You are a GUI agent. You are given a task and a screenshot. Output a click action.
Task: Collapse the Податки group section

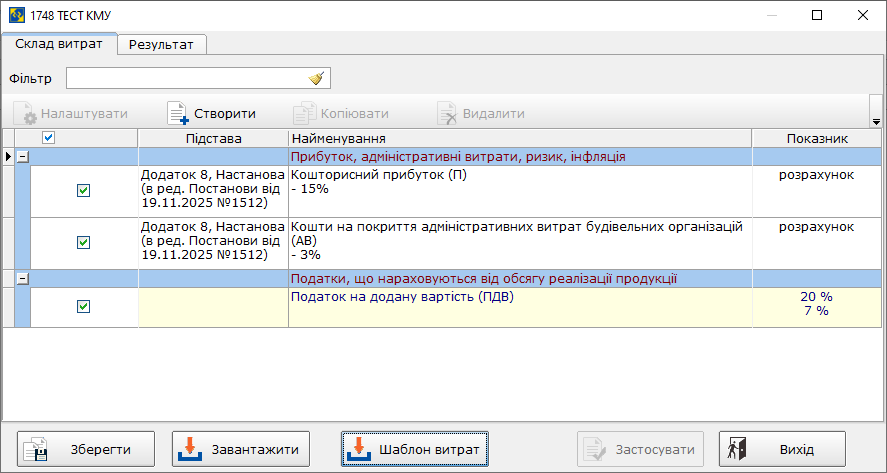tap(23, 278)
